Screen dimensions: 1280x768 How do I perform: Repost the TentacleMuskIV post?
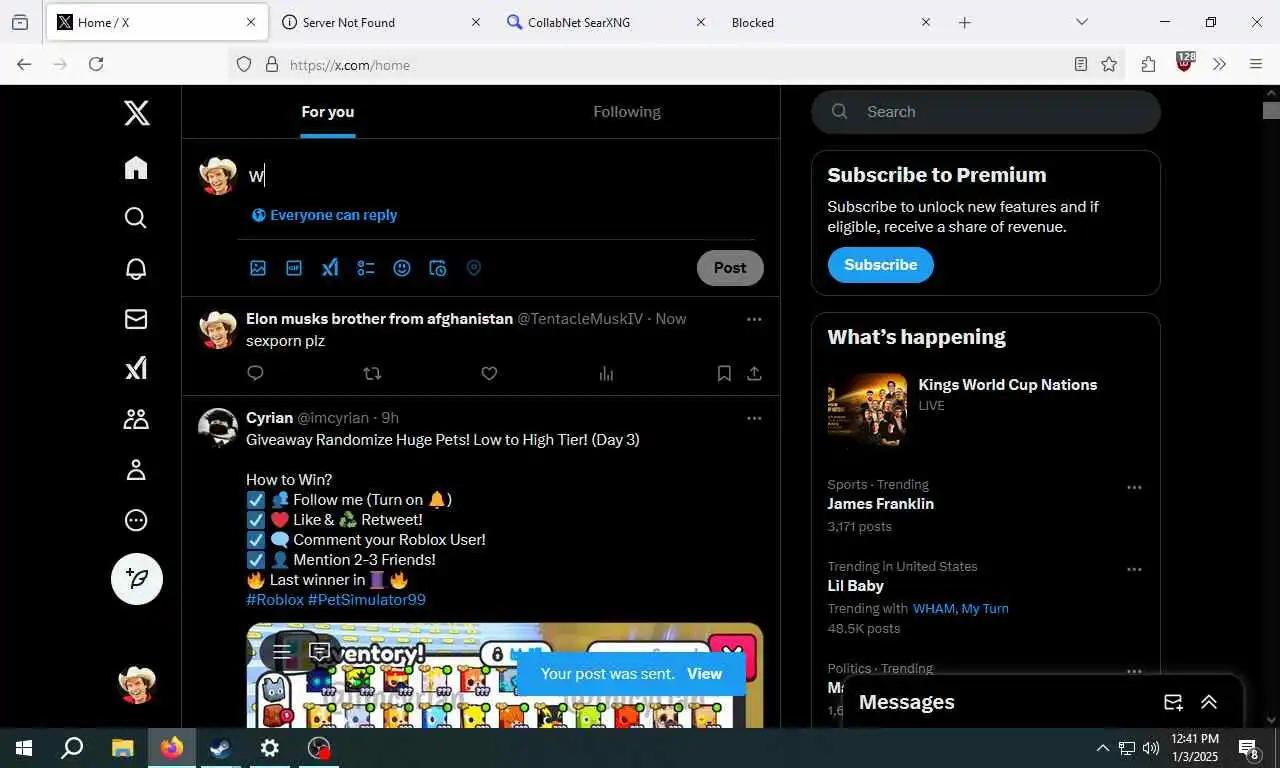click(372, 373)
